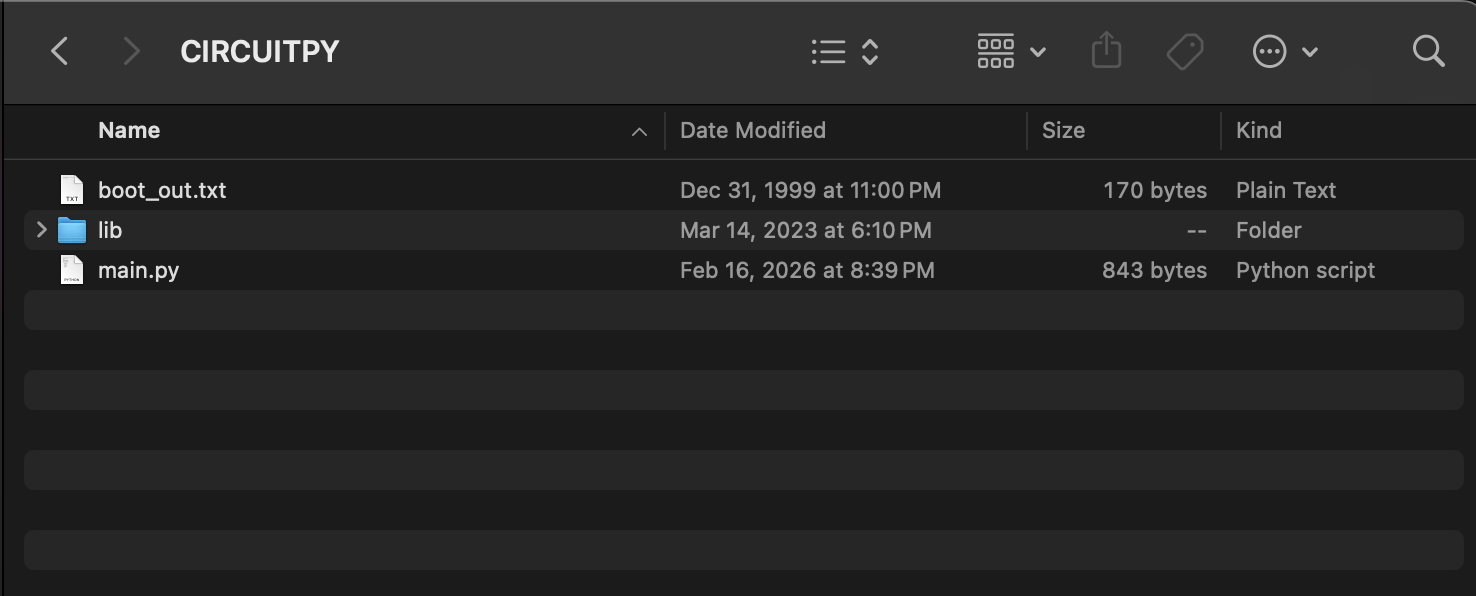Click the Share toolbar icon
Viewport: 1476px width, 596px height.
click(x=1106, y=51)
